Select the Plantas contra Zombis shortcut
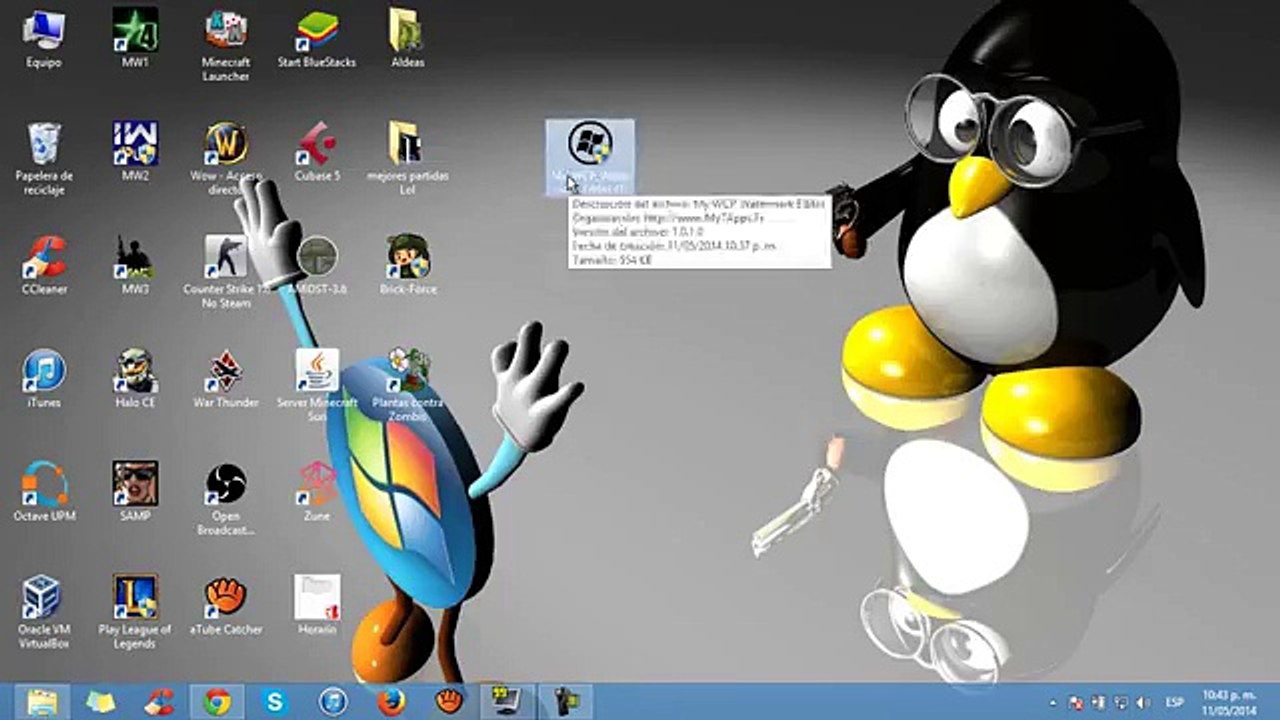 (x=407, y=386)
